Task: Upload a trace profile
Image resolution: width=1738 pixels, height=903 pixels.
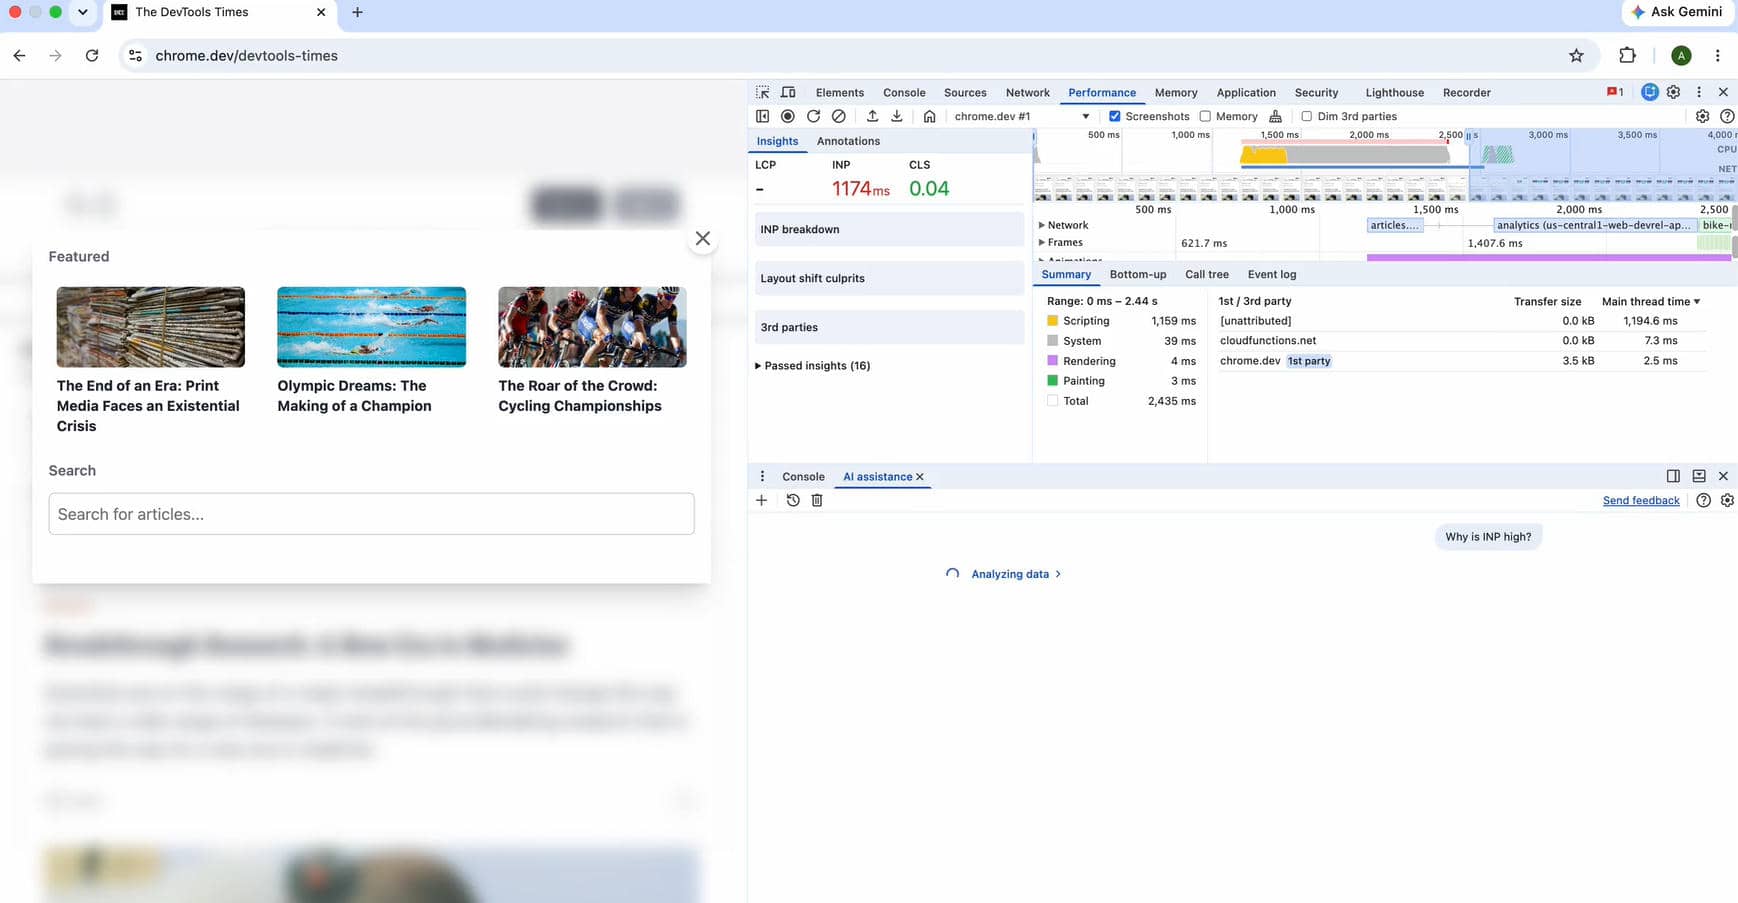Action: 872,116
